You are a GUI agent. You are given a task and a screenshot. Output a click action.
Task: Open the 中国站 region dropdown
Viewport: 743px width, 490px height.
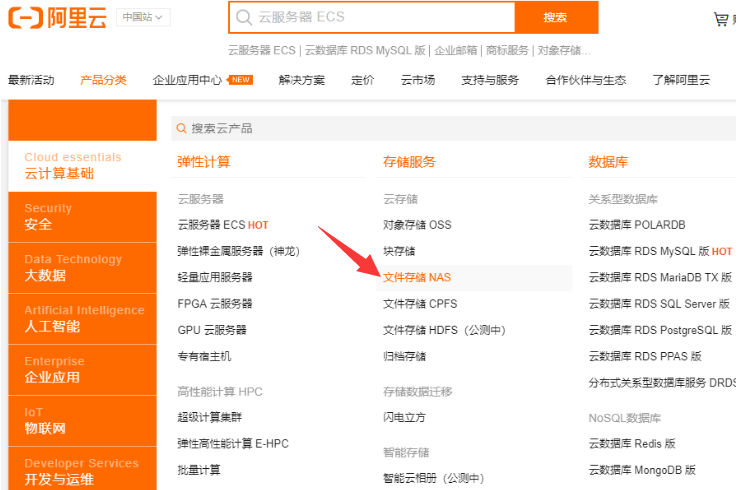click(x=143, y=17)
